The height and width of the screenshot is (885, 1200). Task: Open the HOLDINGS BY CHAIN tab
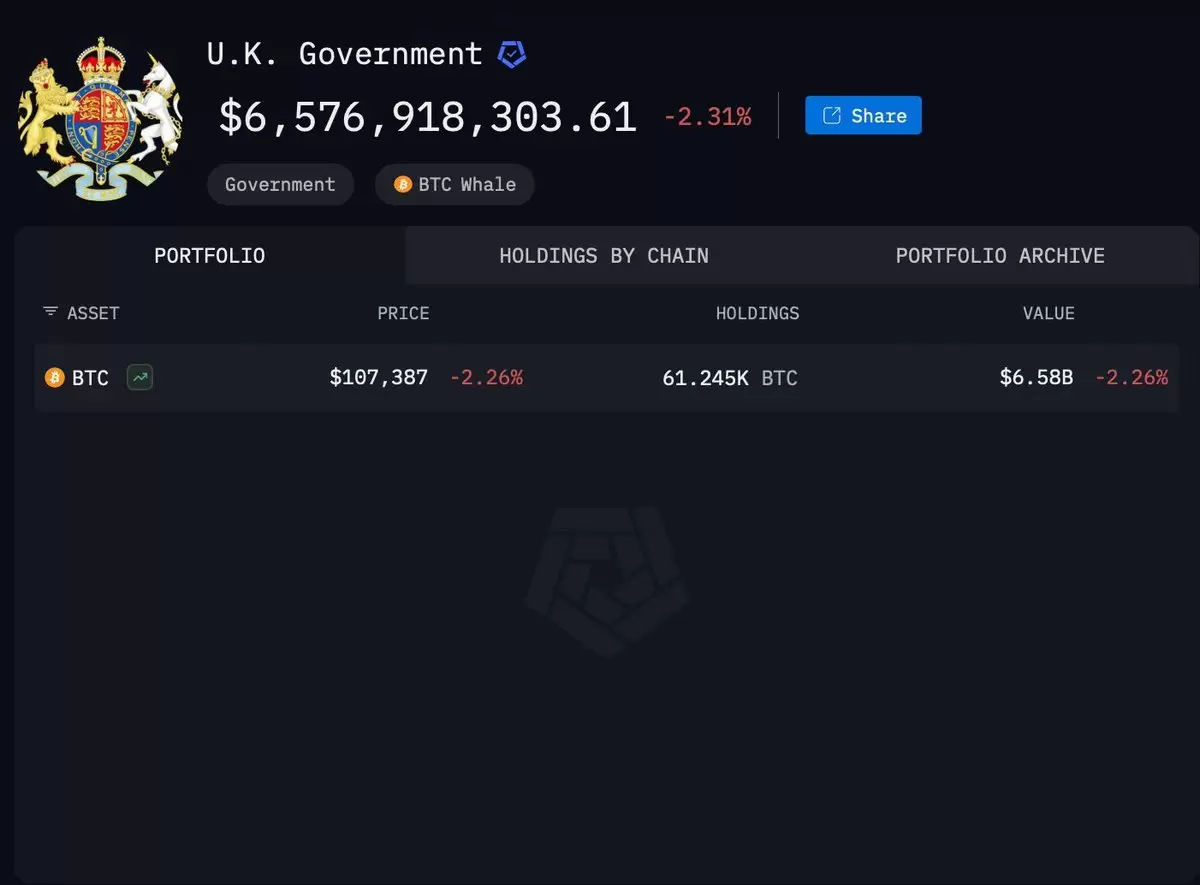(x=604, y=256)
